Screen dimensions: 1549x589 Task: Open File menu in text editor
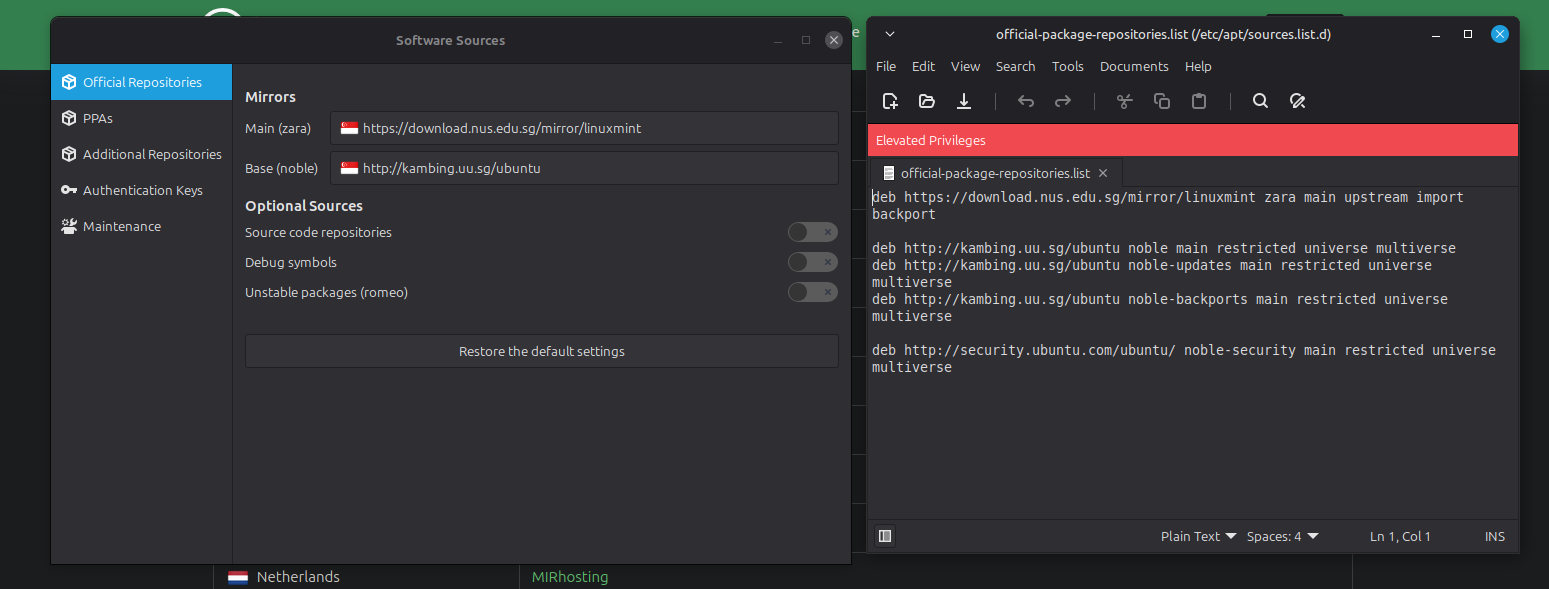point(886,66)
